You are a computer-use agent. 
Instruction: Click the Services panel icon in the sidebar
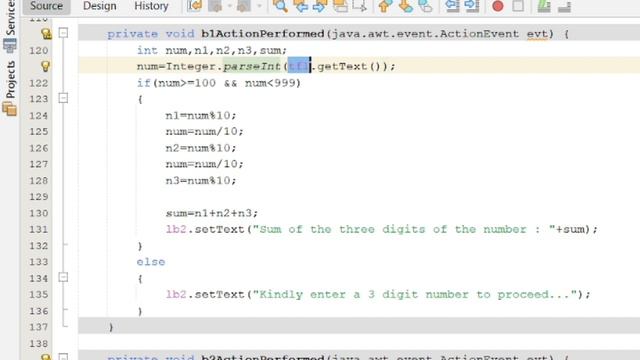[10, 46]
